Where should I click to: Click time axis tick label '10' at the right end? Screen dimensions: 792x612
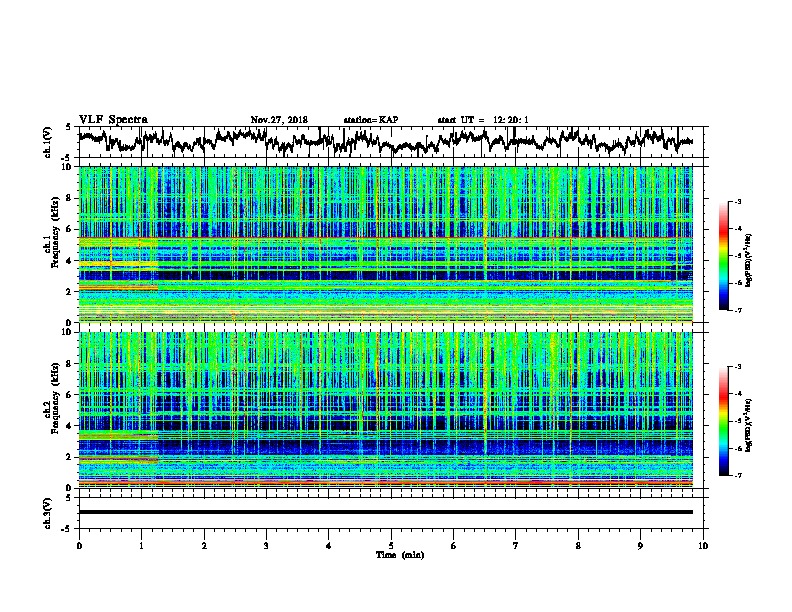(703, 546)
